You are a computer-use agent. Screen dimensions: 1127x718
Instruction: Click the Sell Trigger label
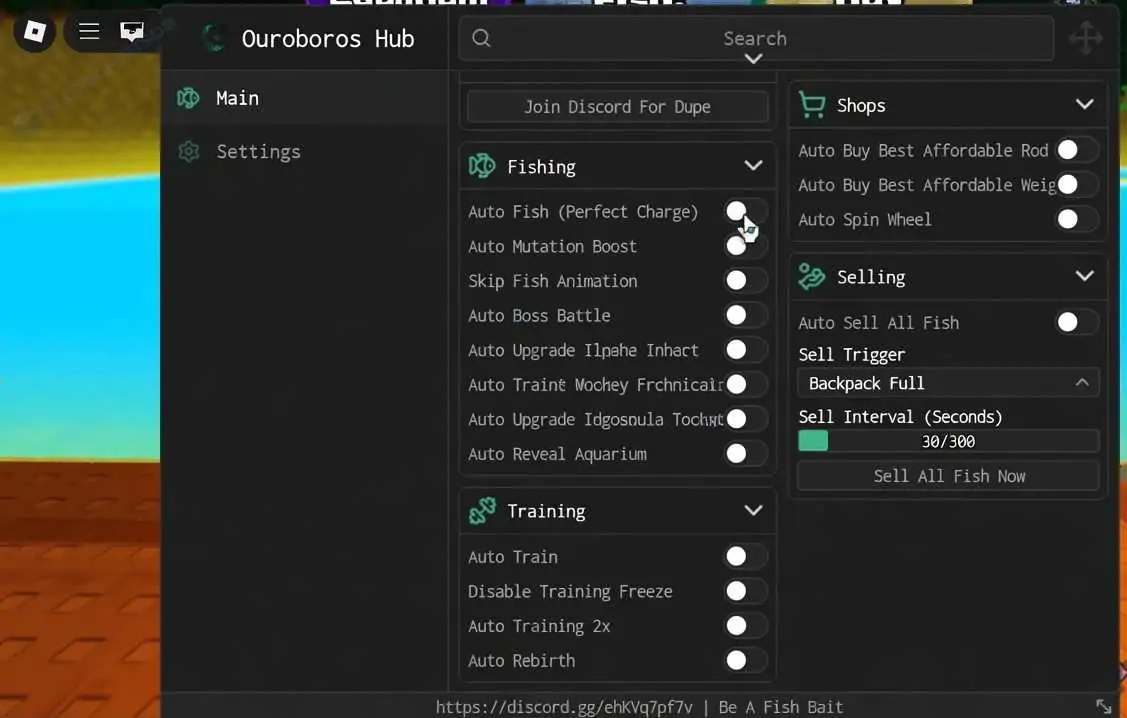pyautogui.click(x=852, y=354)
